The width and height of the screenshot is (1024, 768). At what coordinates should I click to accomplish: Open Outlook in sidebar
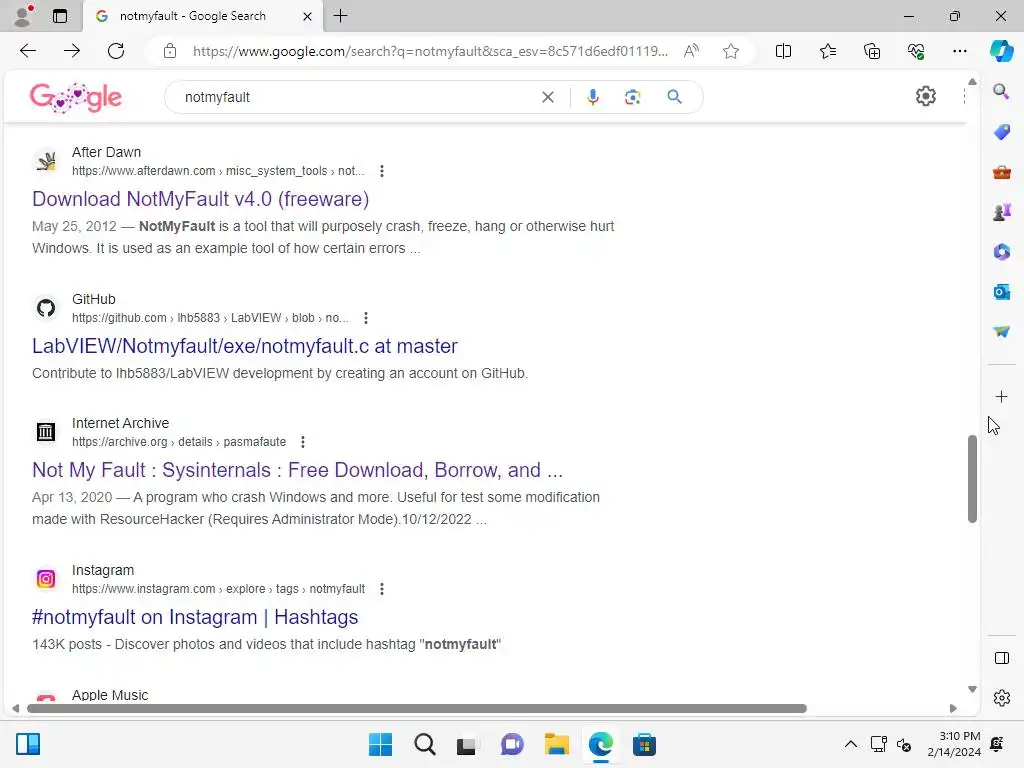tap(1001, 292)
